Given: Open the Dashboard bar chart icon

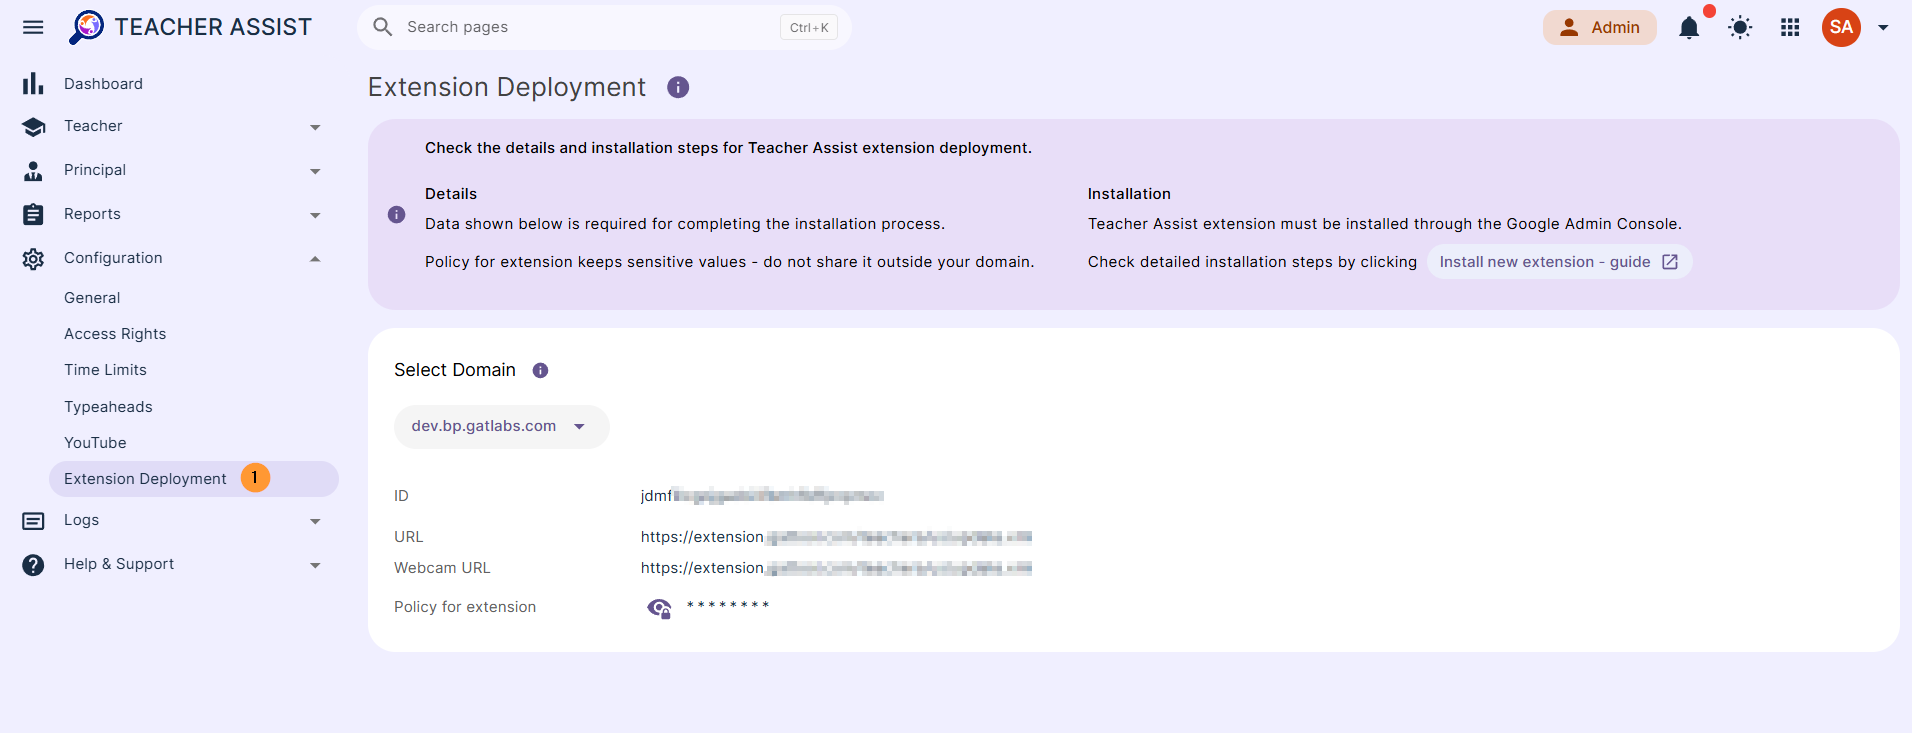Looking at the screenshot, I should pos(33,83).
